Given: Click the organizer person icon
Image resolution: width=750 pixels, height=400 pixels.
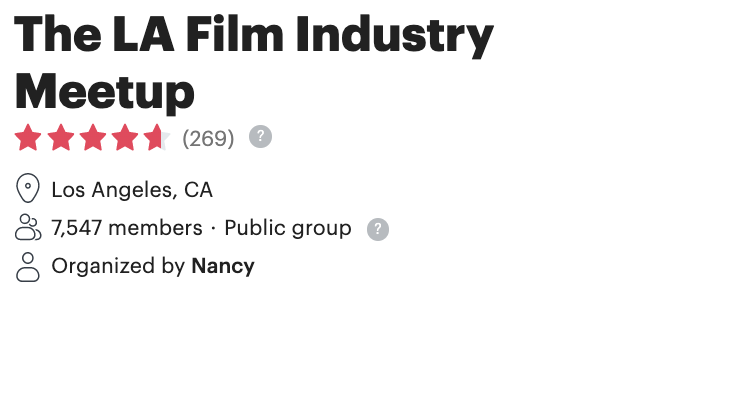Looking at the screenshot, I should (28, 267).
